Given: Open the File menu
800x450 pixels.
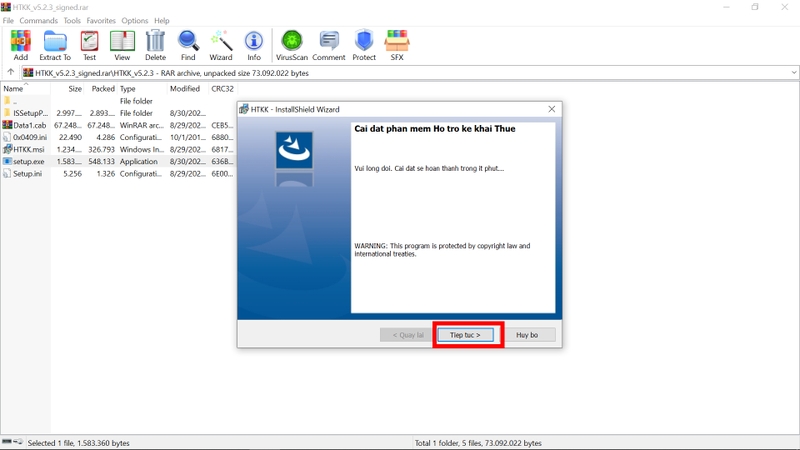Looking at the screenshot, I should point(8,20).
